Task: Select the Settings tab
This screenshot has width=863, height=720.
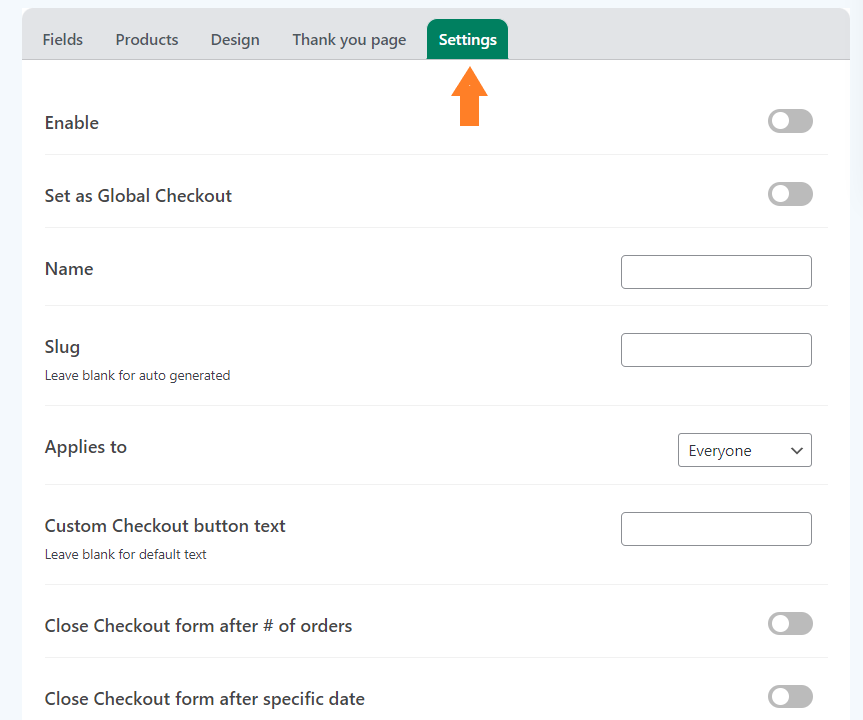Action: pyautogui.click(x=467, y=40)
